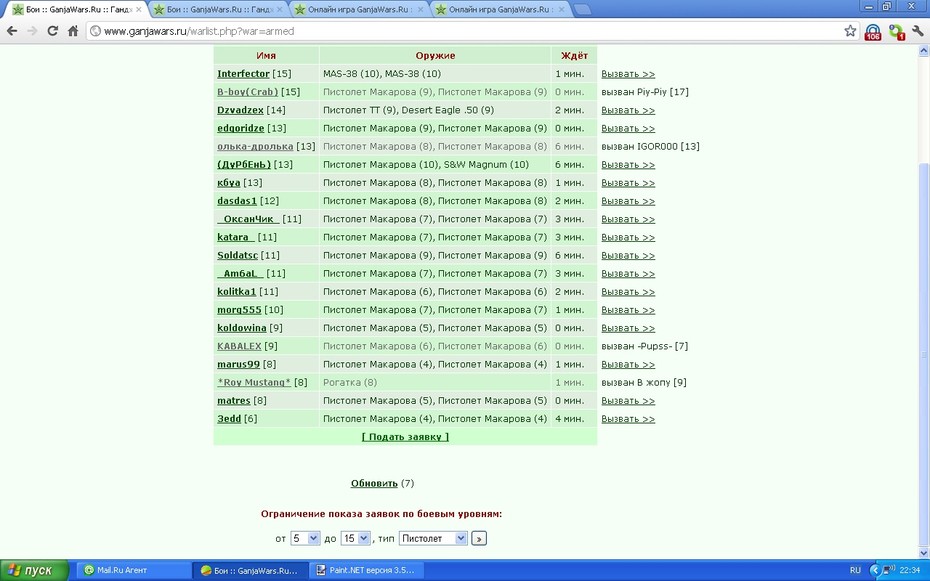Open player profile 'Dzvadzex'

tap(240, 110)
